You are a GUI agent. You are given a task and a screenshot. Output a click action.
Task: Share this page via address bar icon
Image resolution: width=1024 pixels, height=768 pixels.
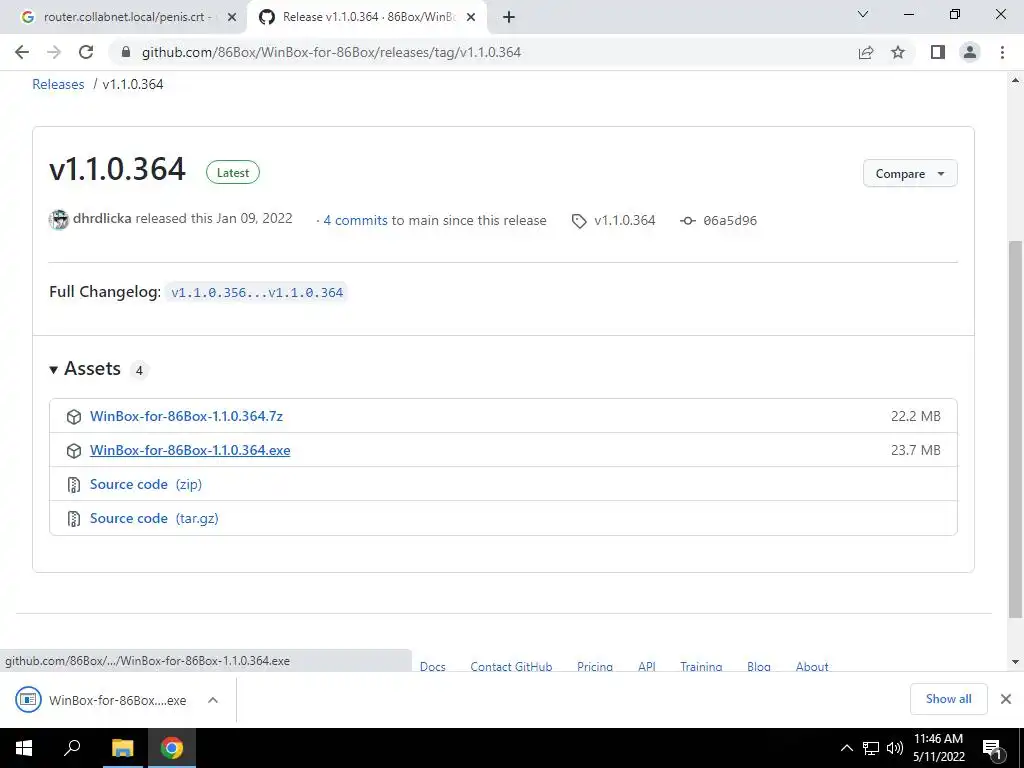pyautogui.click(x=866, y=52)
